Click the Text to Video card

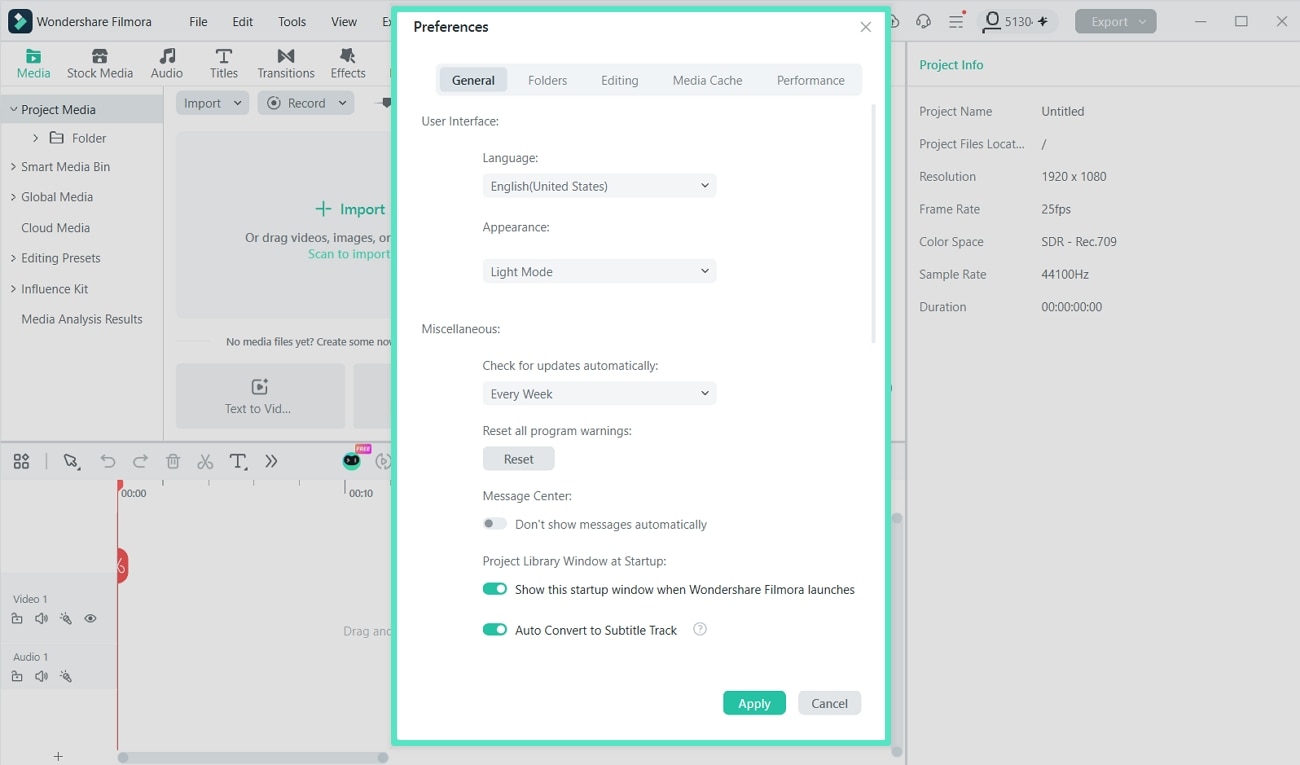[260, 396]
